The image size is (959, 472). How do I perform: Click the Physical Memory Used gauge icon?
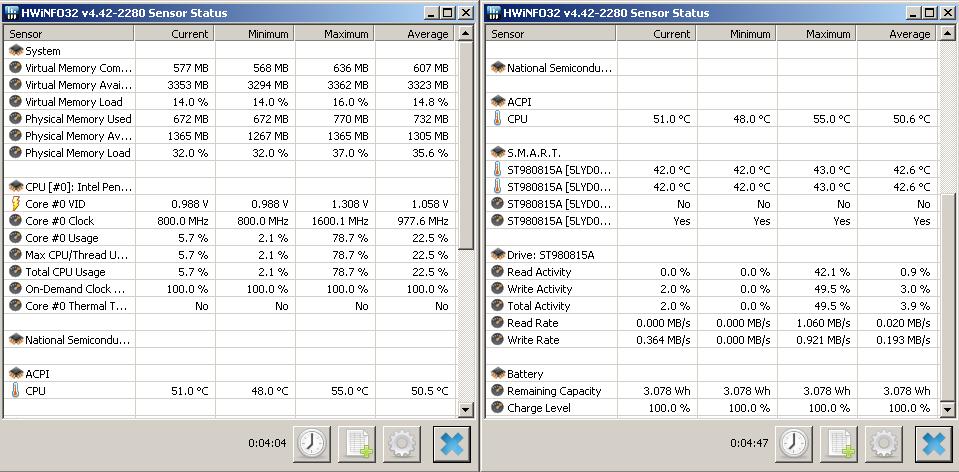[x=15, y=119]
